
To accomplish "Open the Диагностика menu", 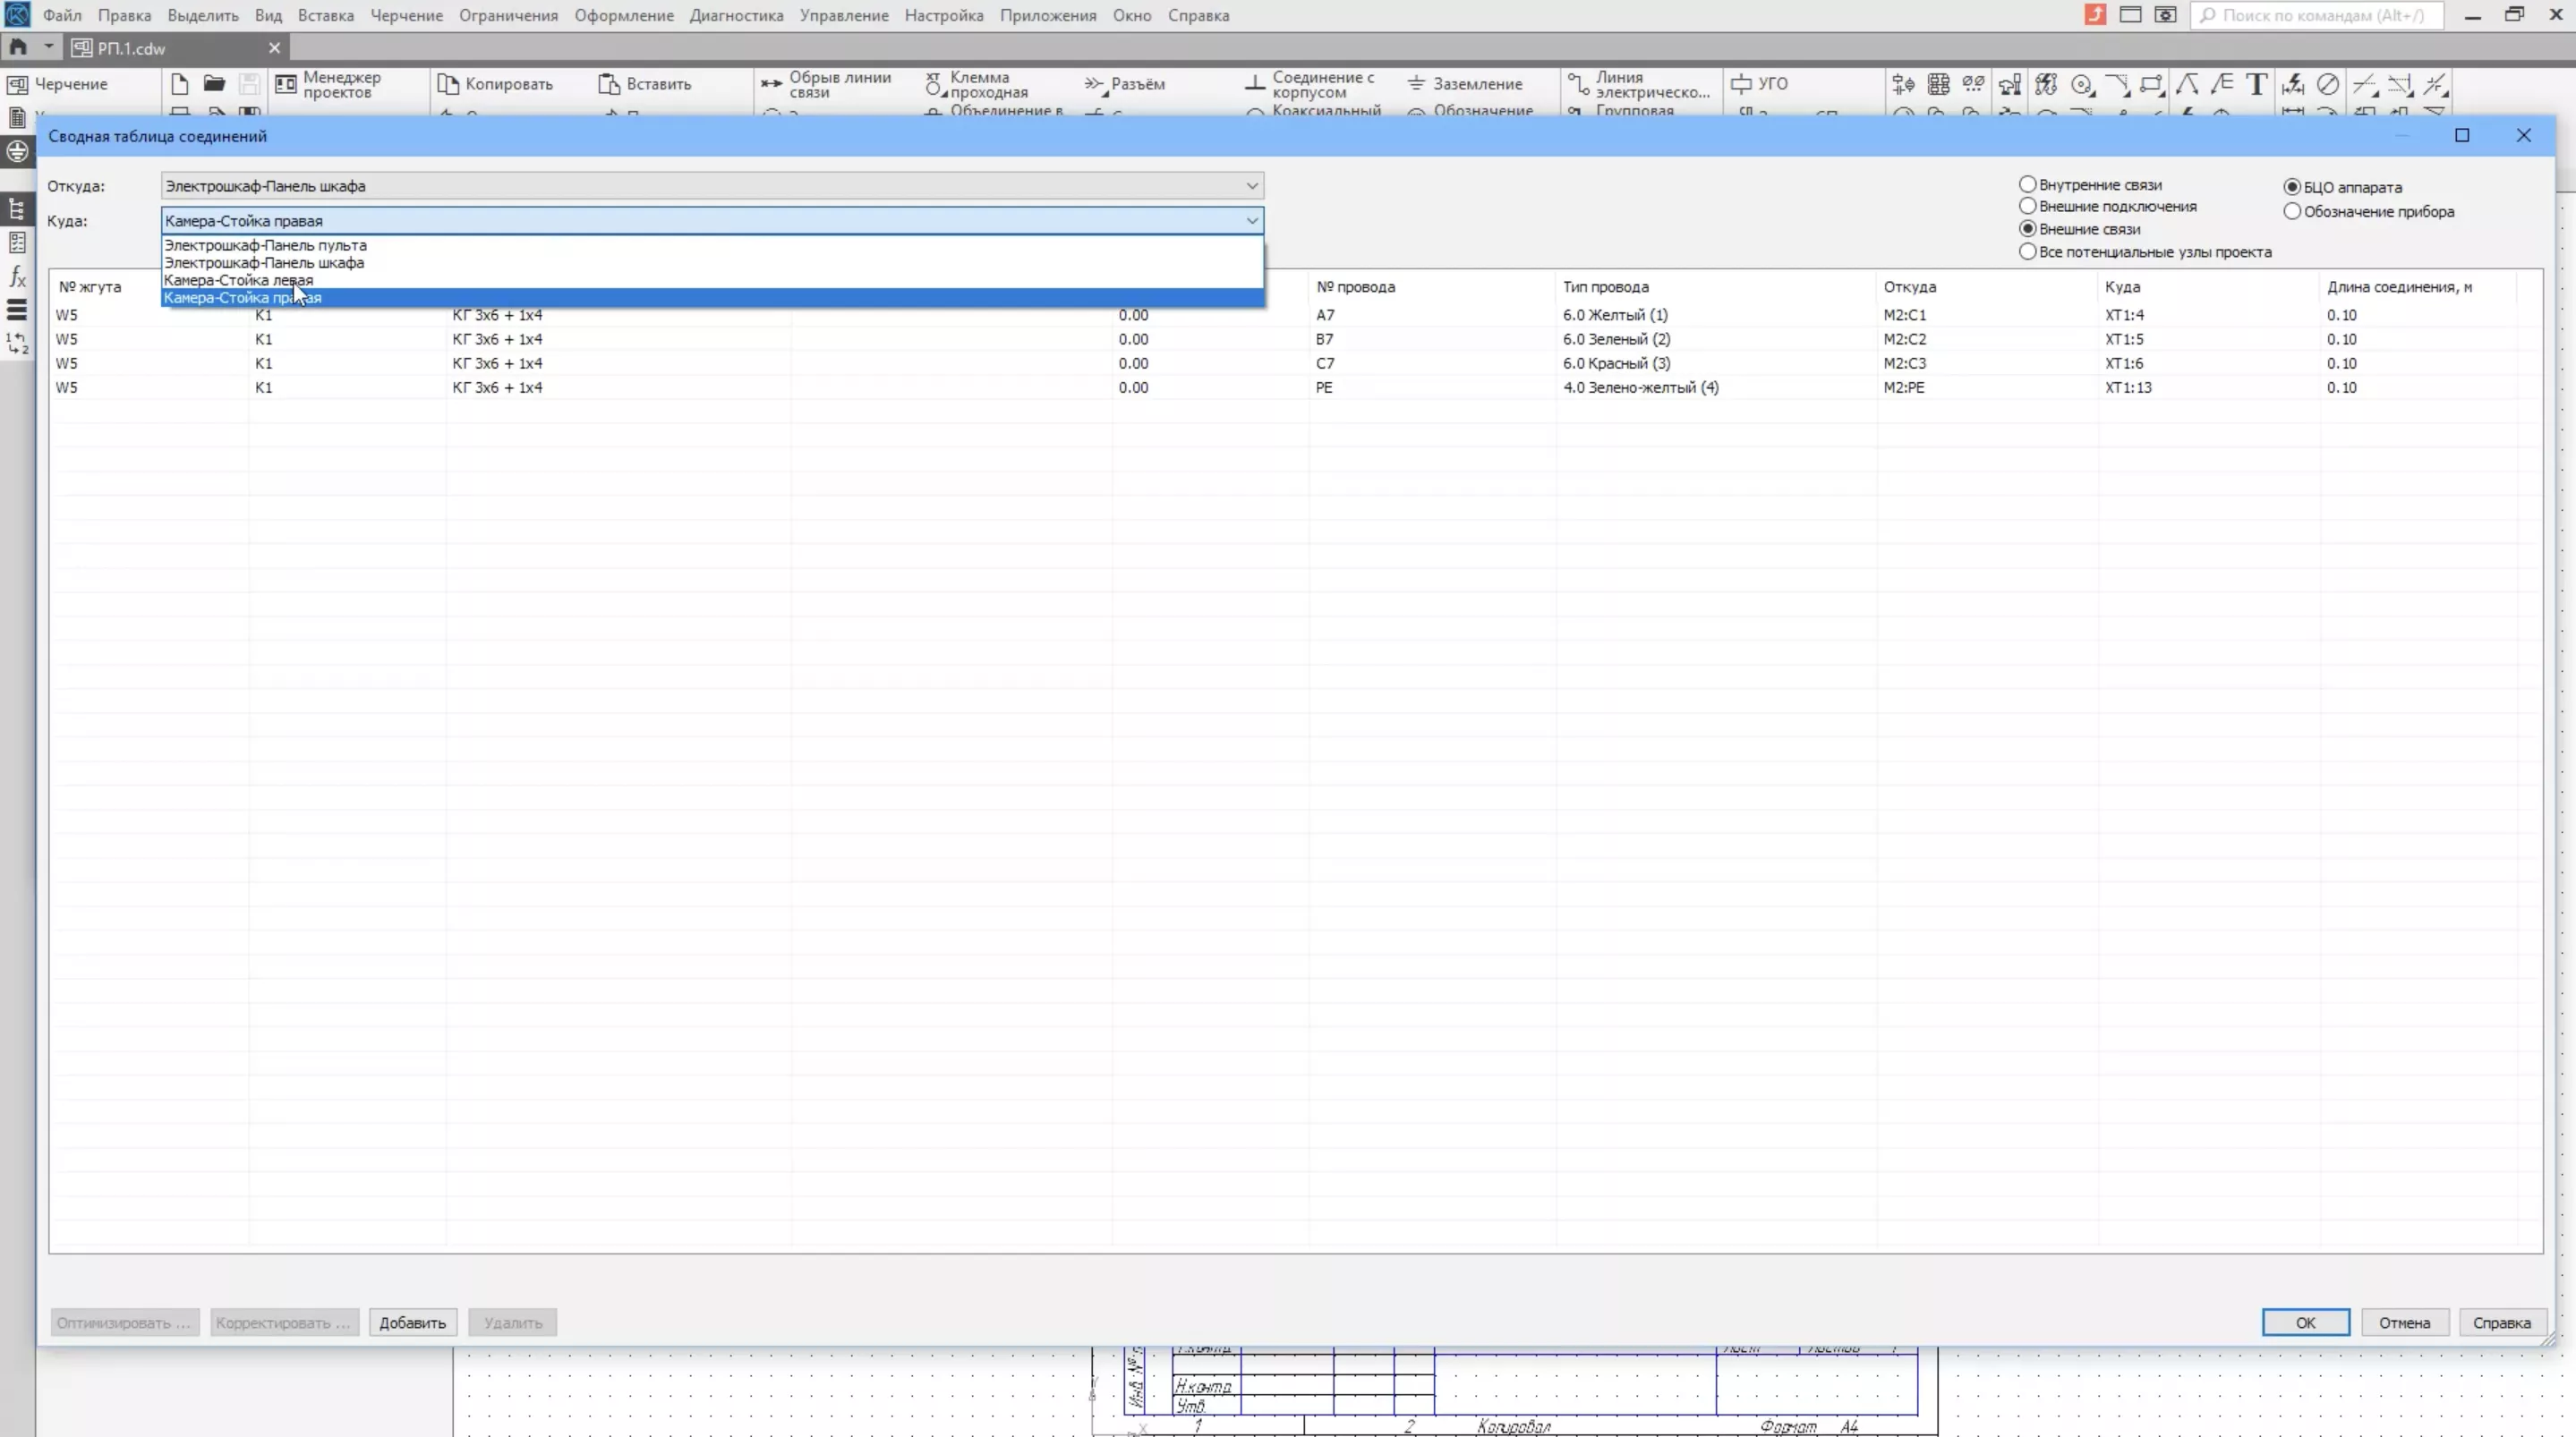I will point(736,16).
